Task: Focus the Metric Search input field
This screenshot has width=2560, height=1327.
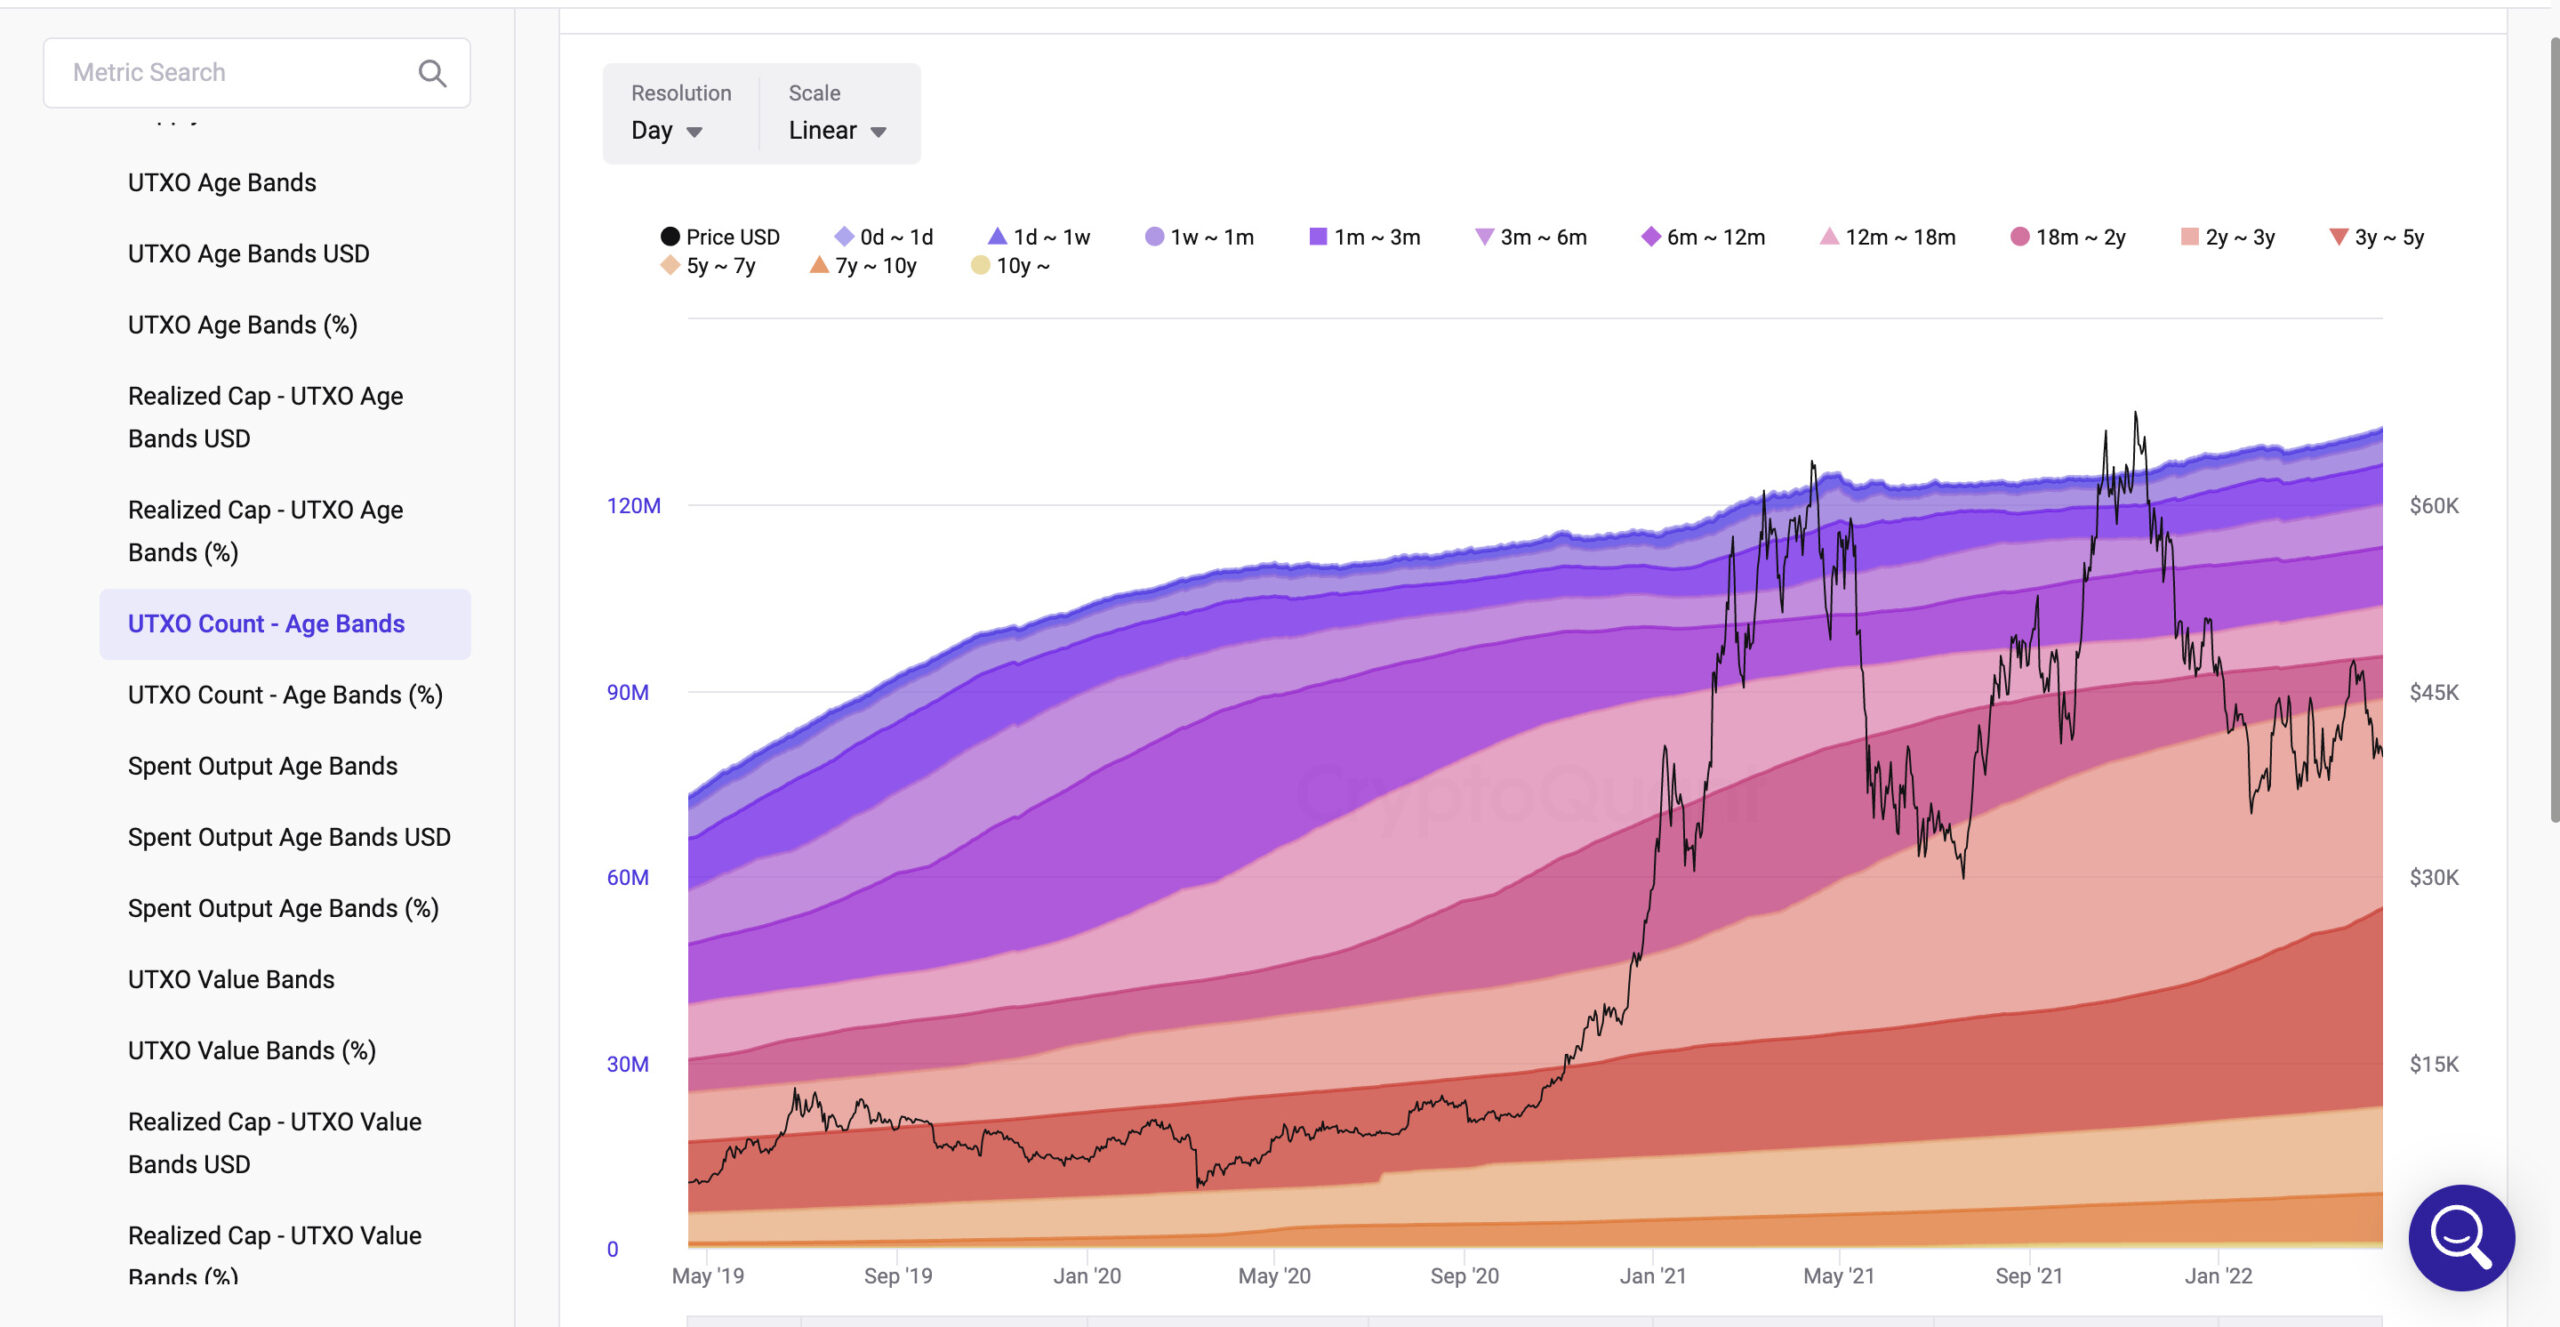Action: 257,73
